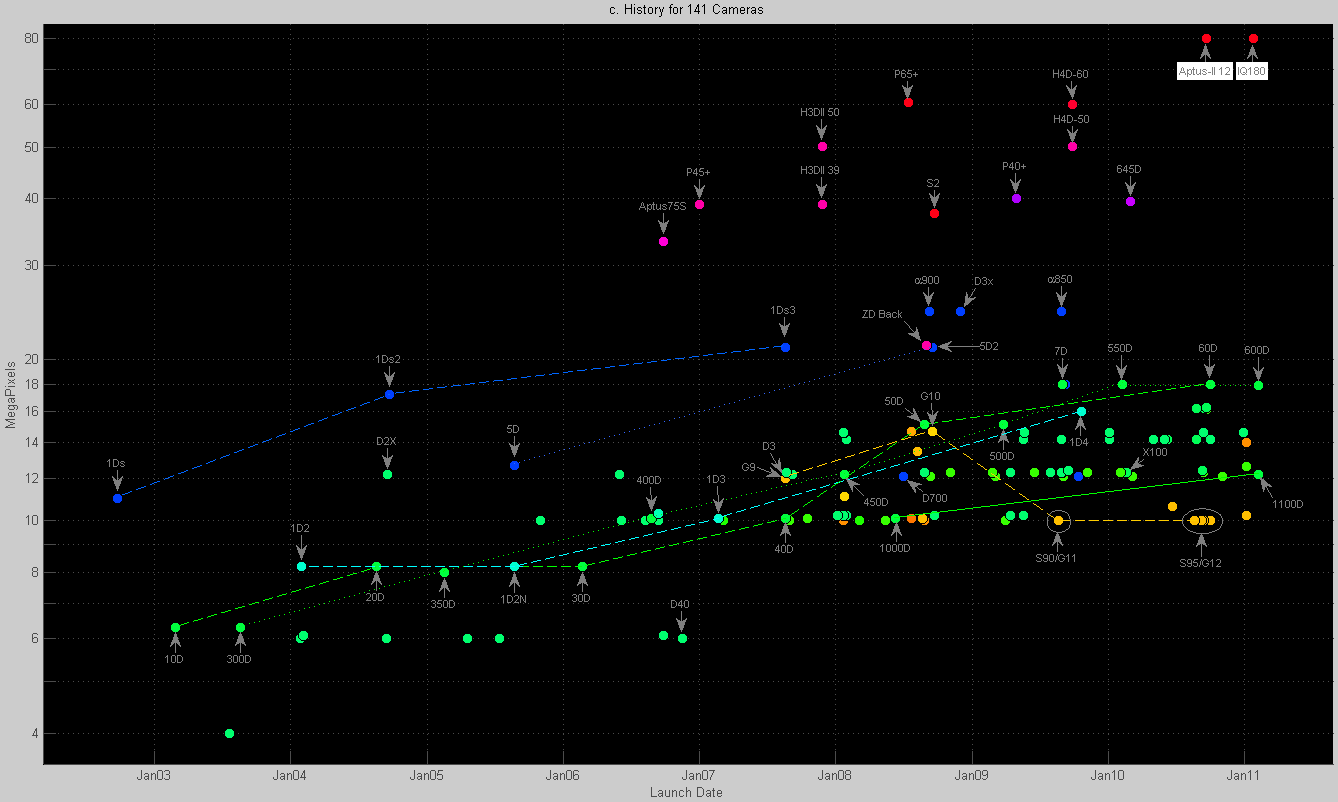The image size is (1338, 802).
Task: Click the green 10D data point
Action: click(x=175, y=627)
